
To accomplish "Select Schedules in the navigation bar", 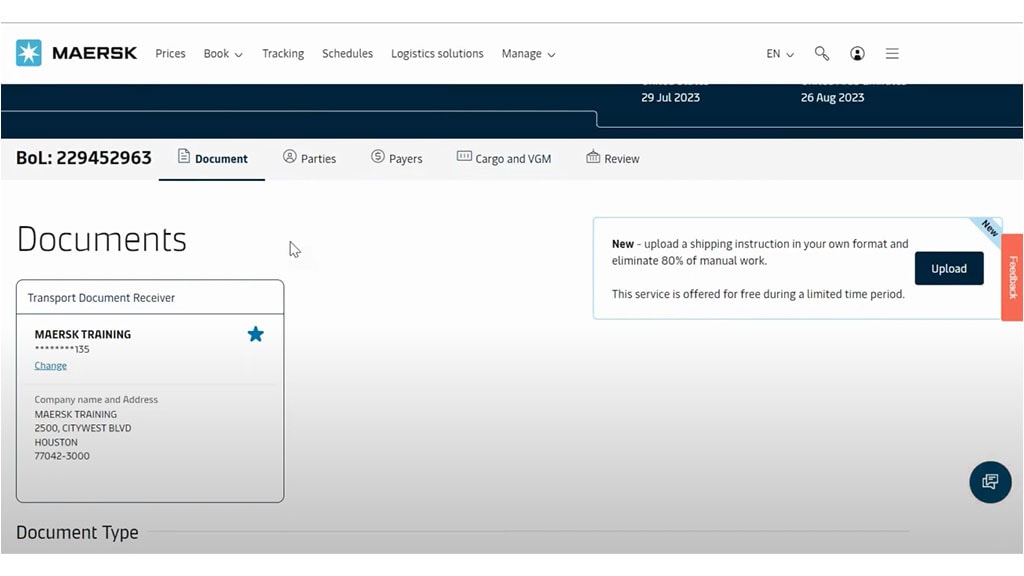I will [347, 53].
